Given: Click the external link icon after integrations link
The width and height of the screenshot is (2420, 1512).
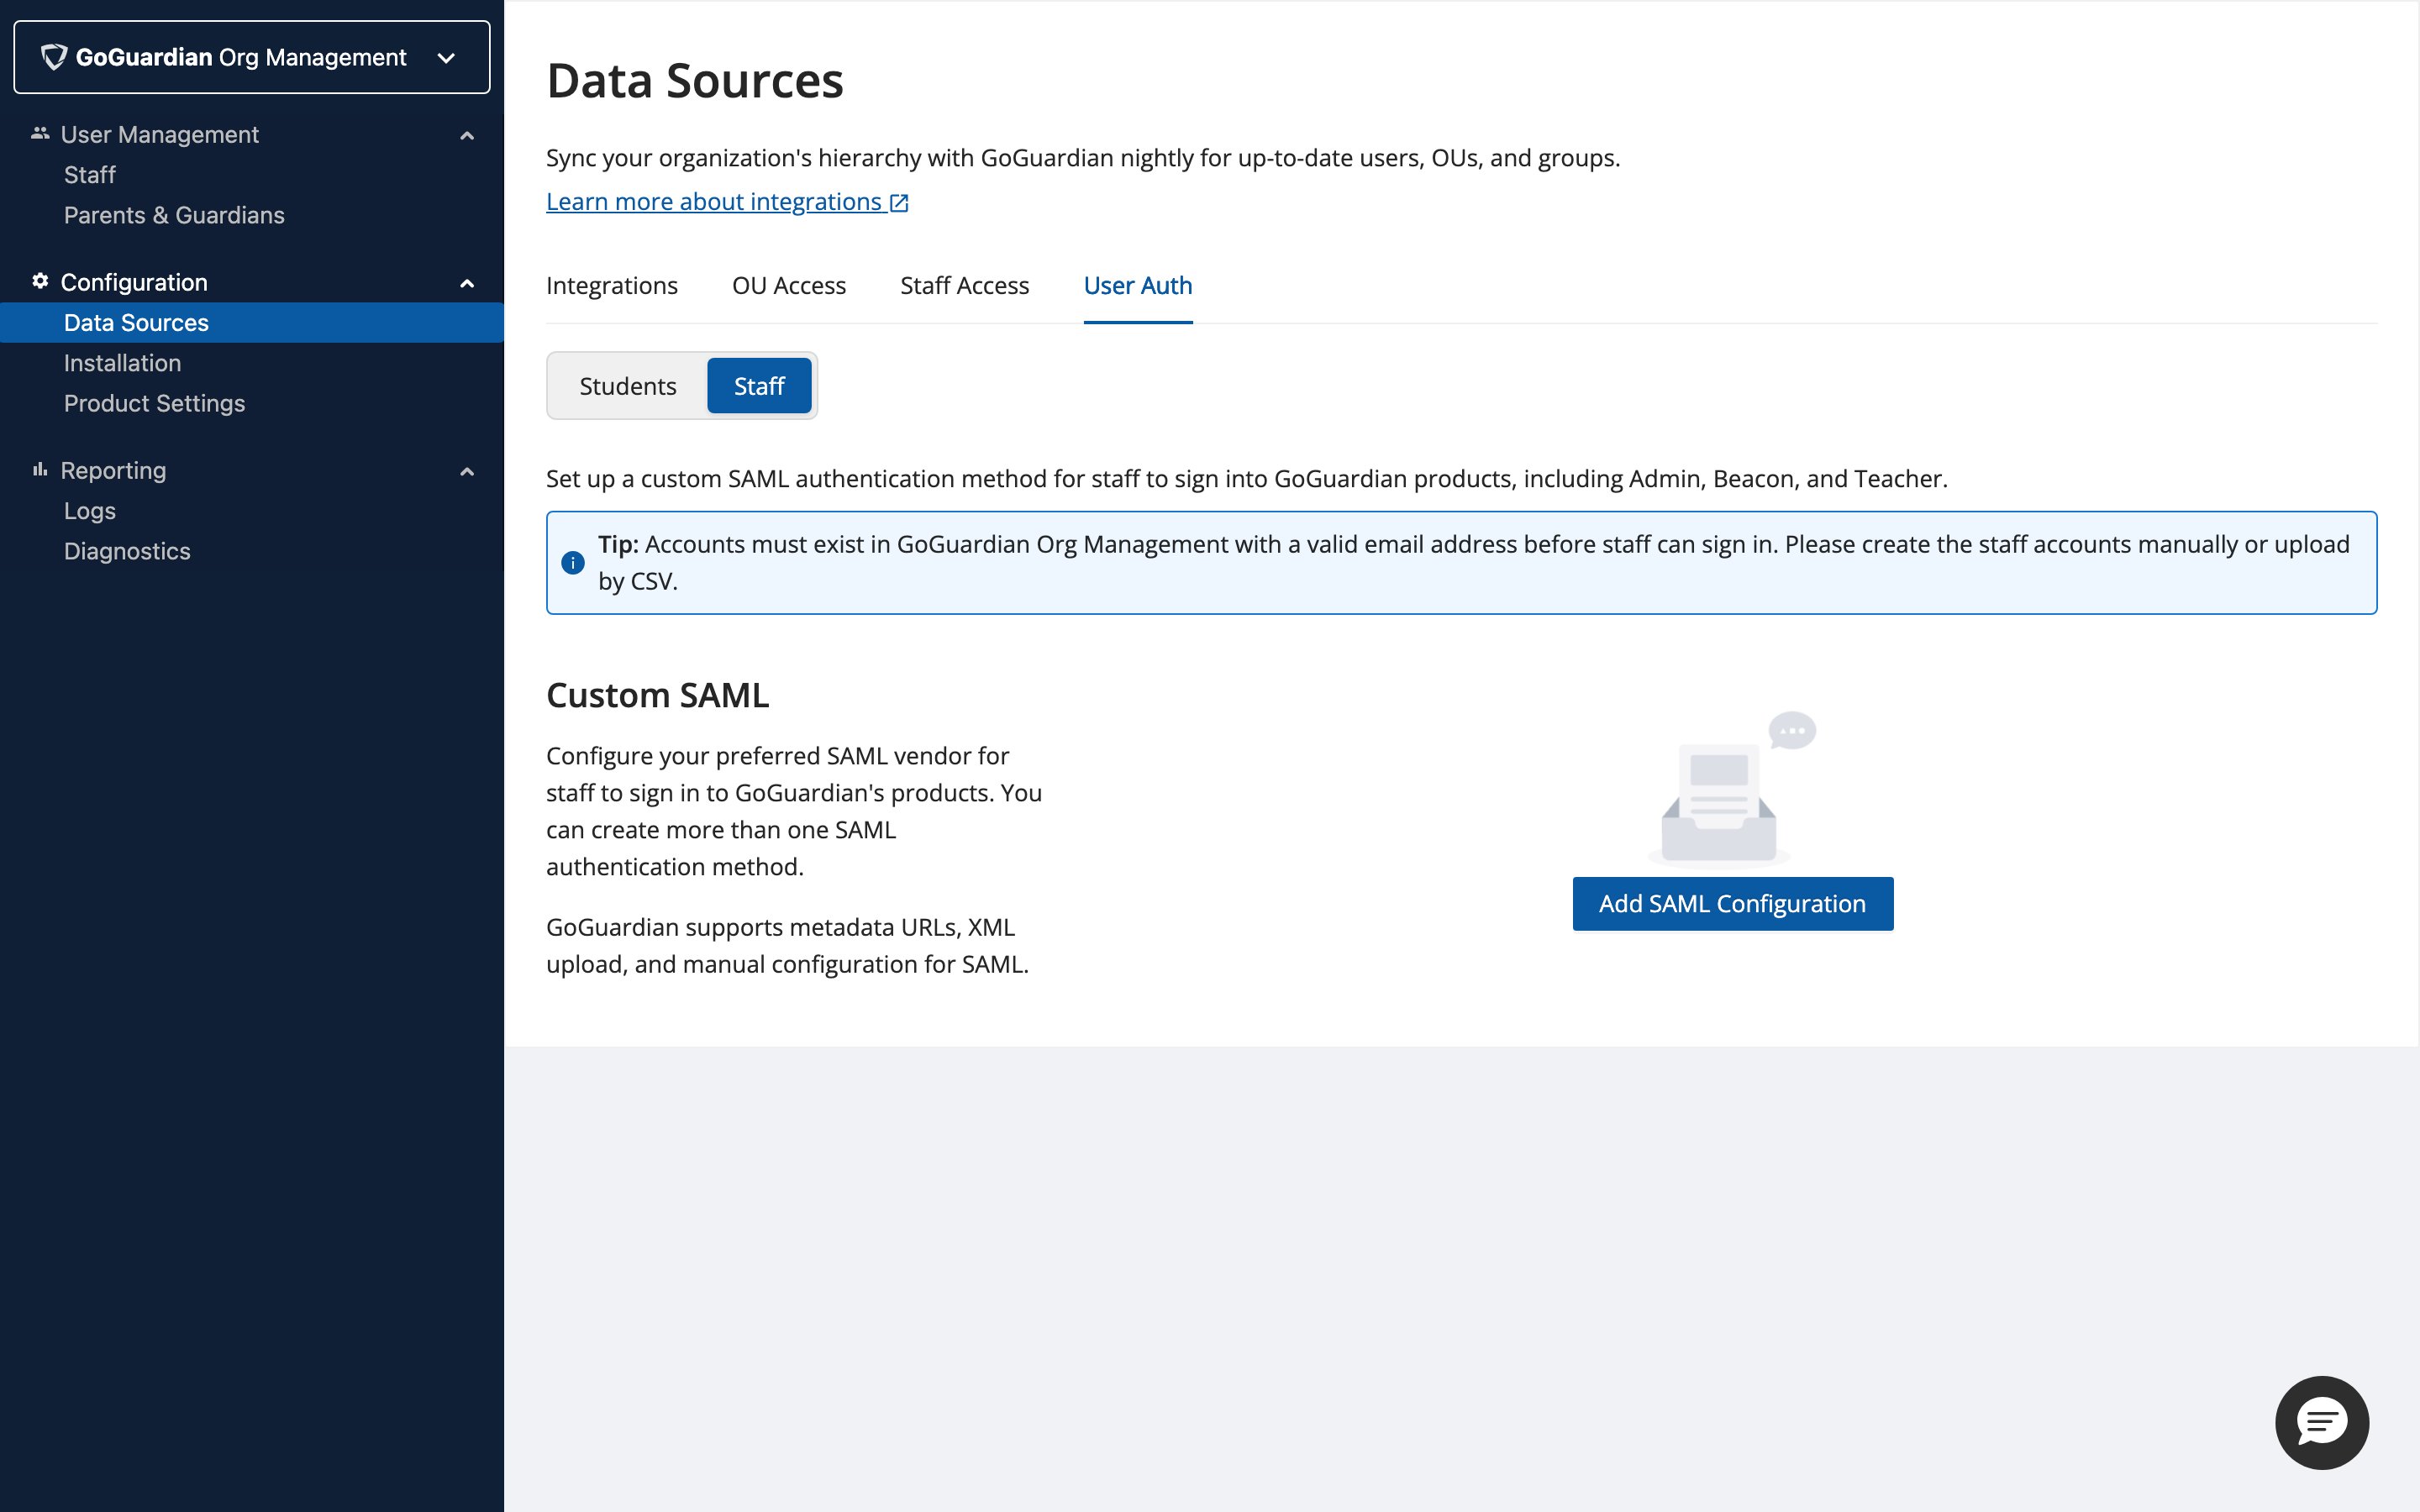Looking at the screenshot, I should coord(899,203).
